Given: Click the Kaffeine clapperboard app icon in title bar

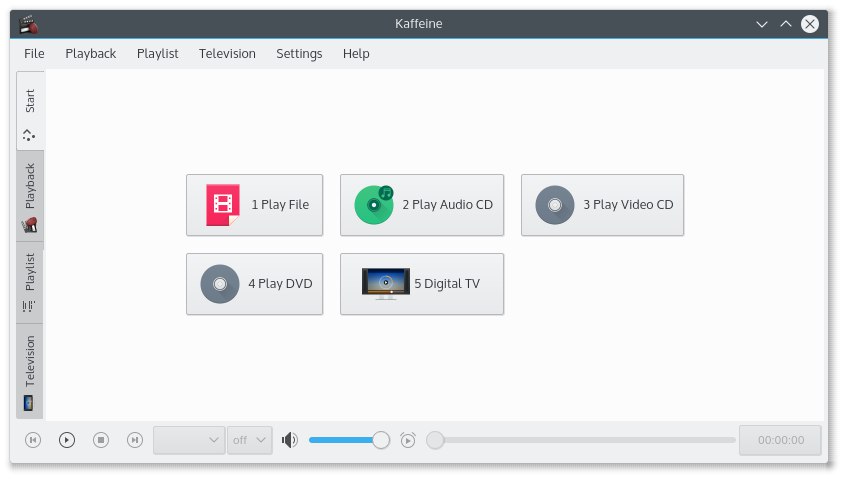Looking at the screenshot, I should pos(28,24).
